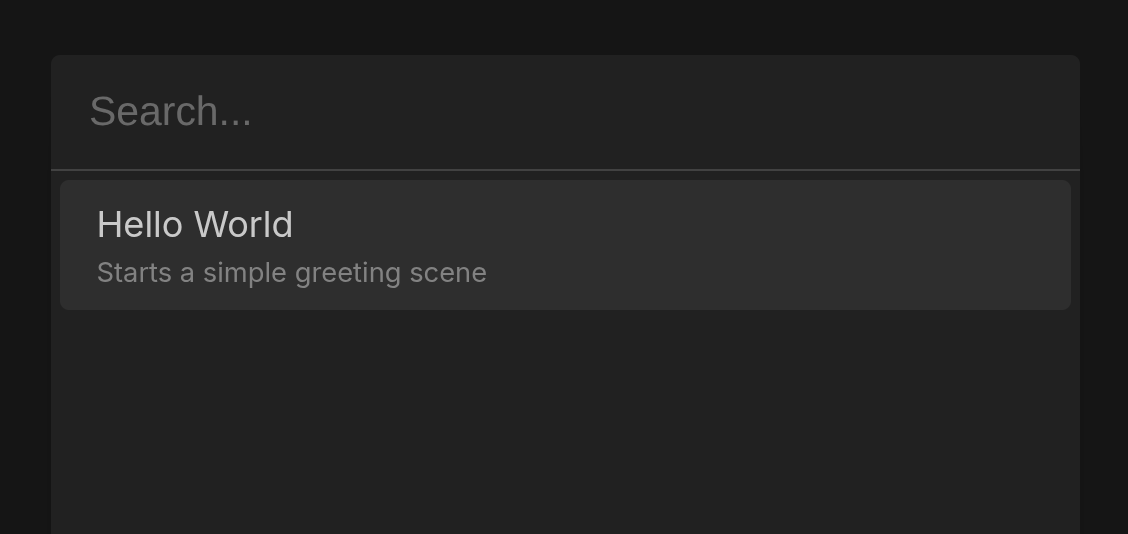Click the "Hello World" title text
This screenshot has width=1128, height=534.
(x=195, y=225)
